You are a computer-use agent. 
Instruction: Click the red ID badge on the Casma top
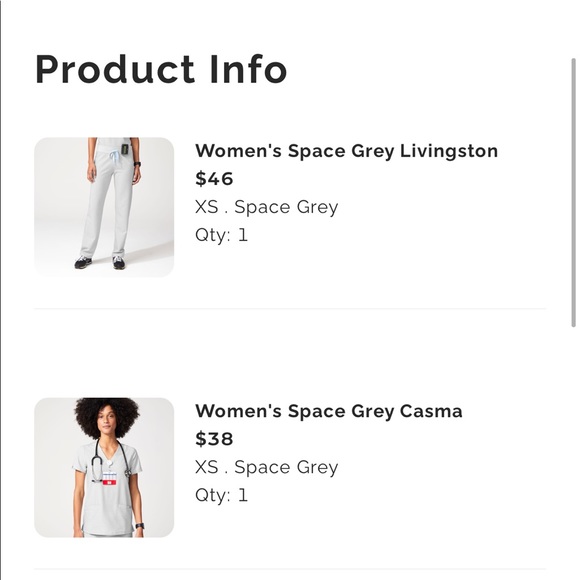point(109,482)
